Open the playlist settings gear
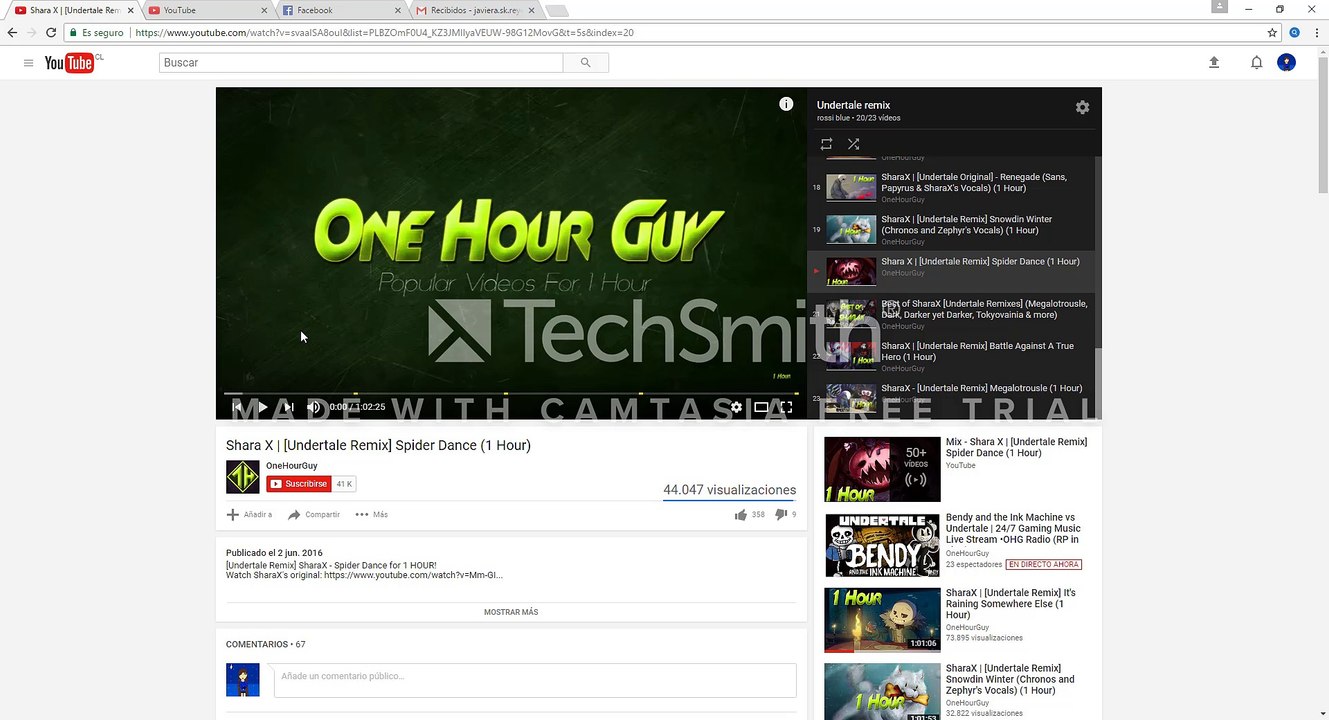The image size is (1329, 720). point(1082,107)
